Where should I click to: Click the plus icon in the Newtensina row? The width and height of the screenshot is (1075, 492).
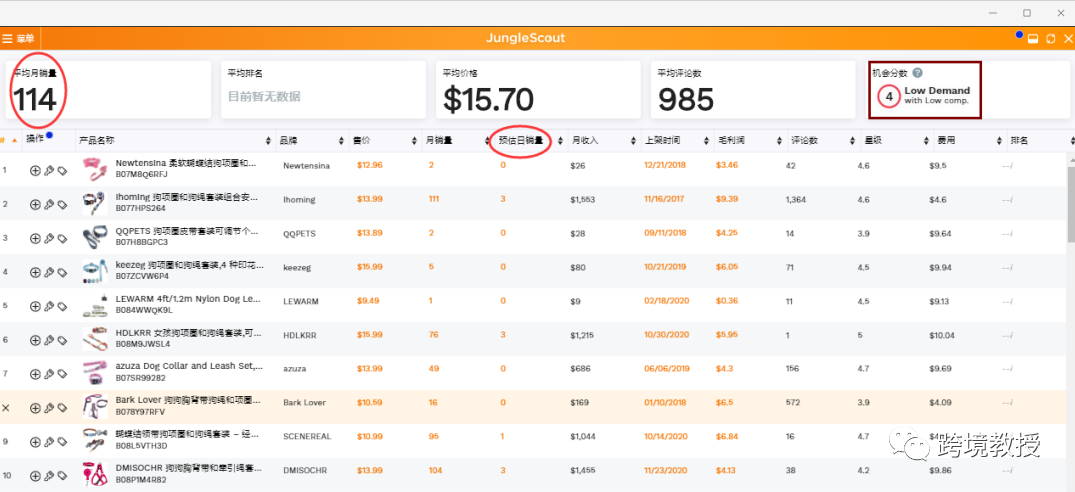(x=35, y=171)
